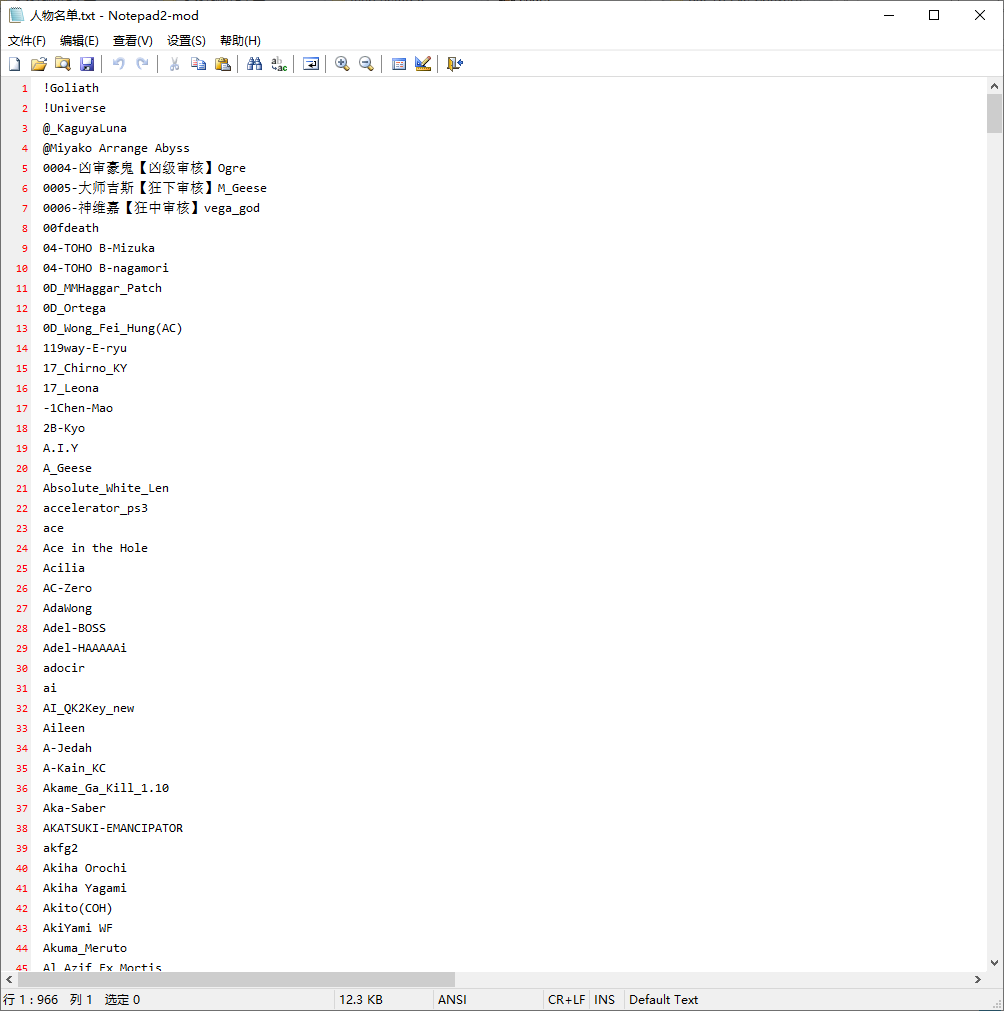The width and height of the screenshot is (1004, 1011).
Task: Toggle word wrap from the toolbar
Action: (x=311, y=64)
